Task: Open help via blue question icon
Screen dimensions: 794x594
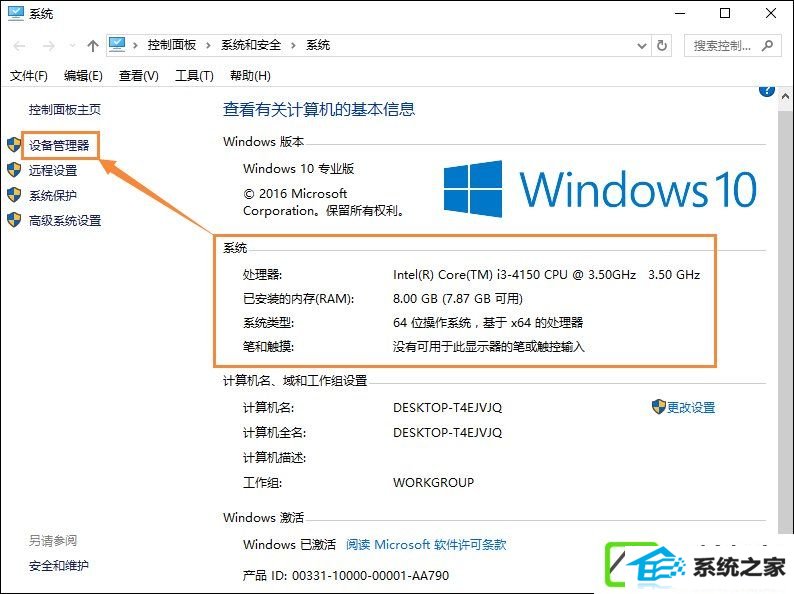Action: point(767,91)
